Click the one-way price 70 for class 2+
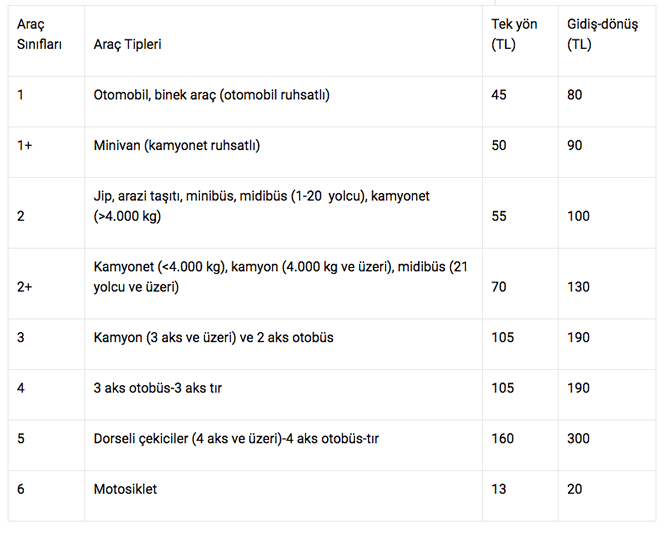670x536 pixels. point(499,288)
